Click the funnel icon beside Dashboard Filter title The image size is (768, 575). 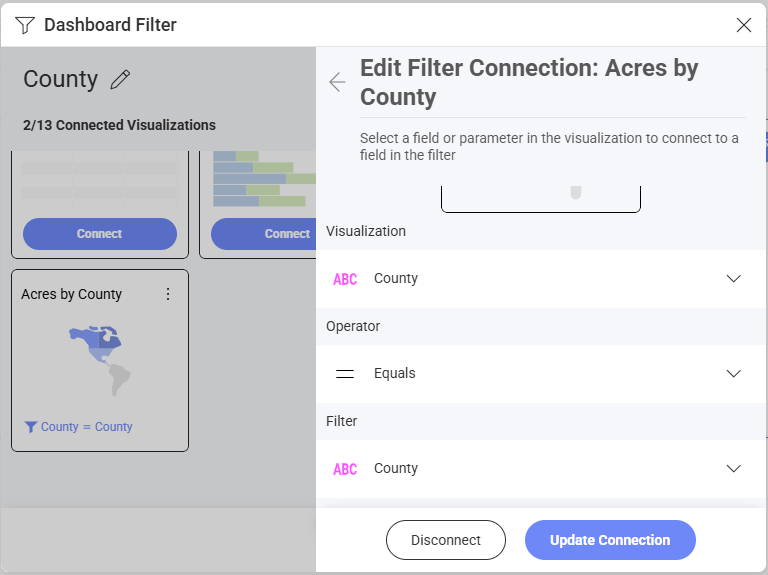pyautogui.click(x=25, y=25)
